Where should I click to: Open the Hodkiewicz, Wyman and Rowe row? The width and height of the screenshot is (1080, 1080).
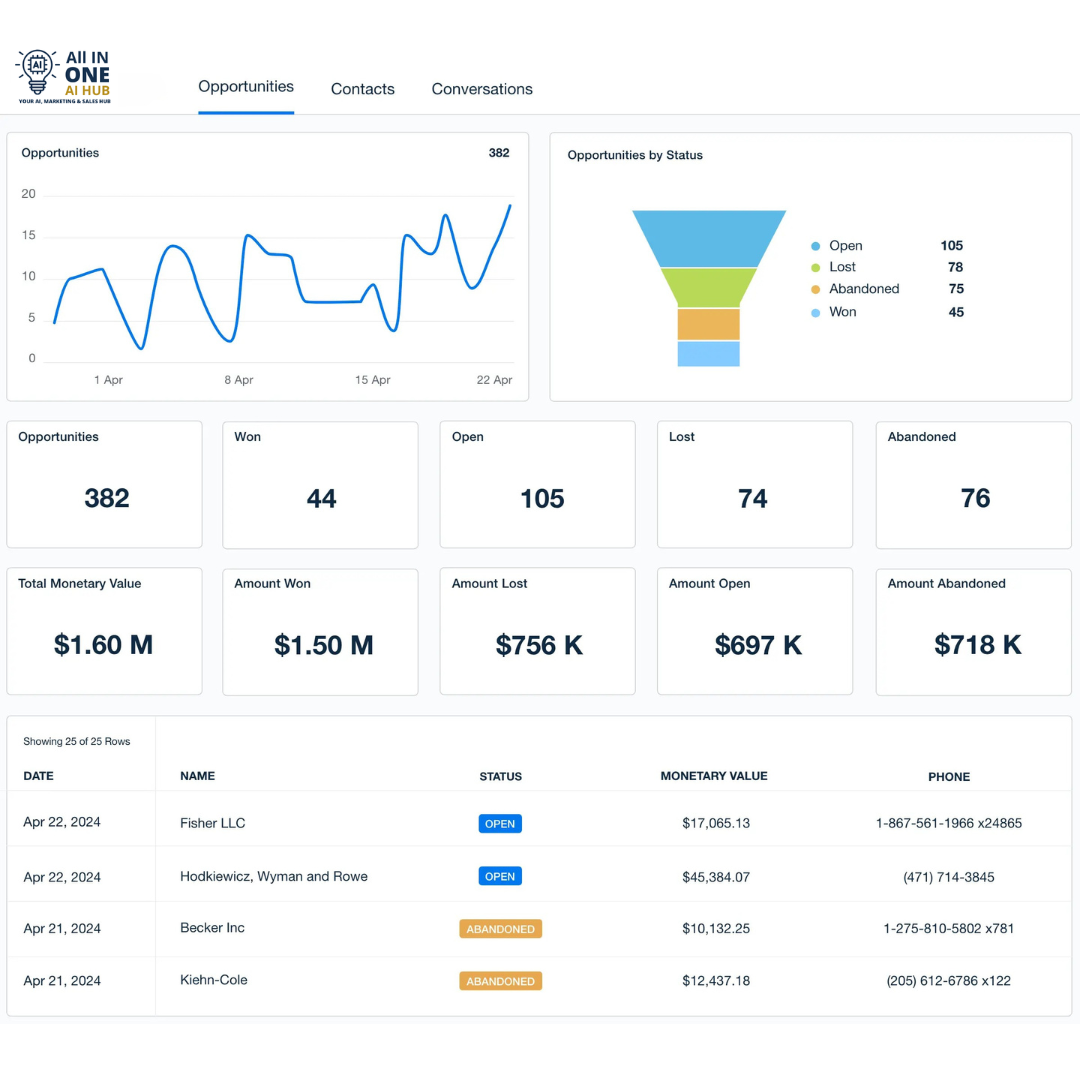[x=539, y=876]
